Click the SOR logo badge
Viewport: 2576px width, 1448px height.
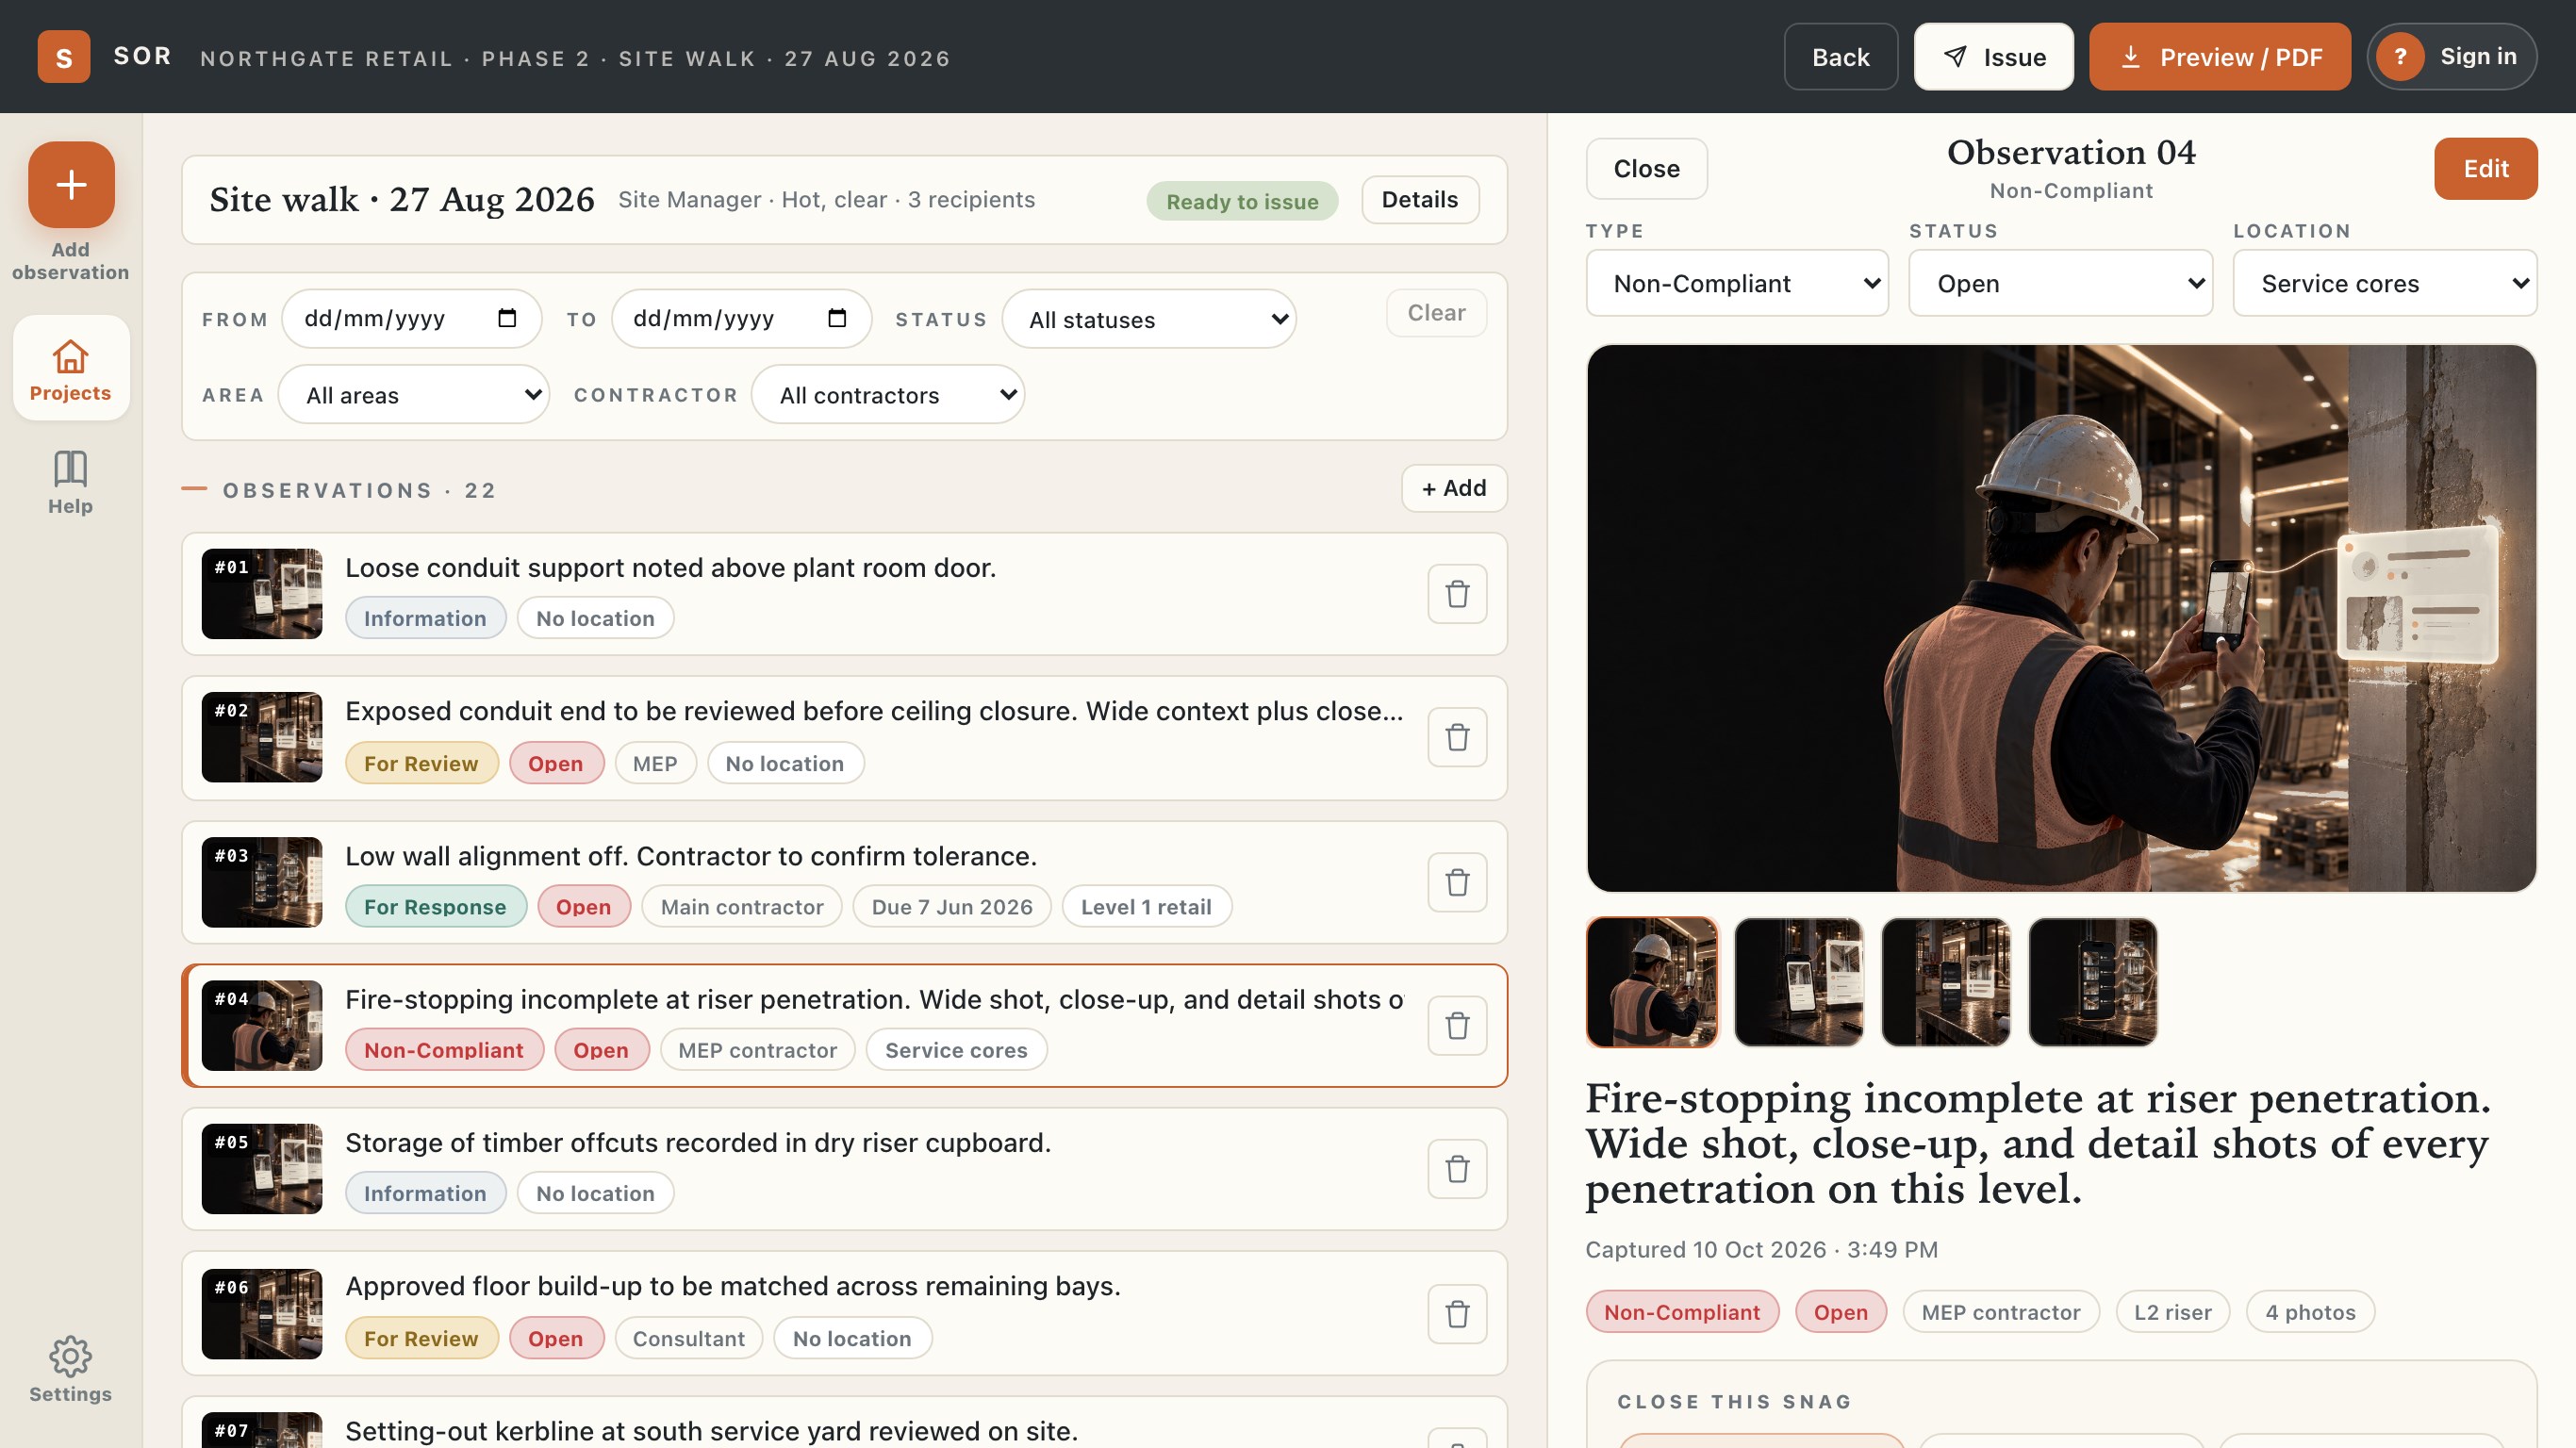pos(64,57)
